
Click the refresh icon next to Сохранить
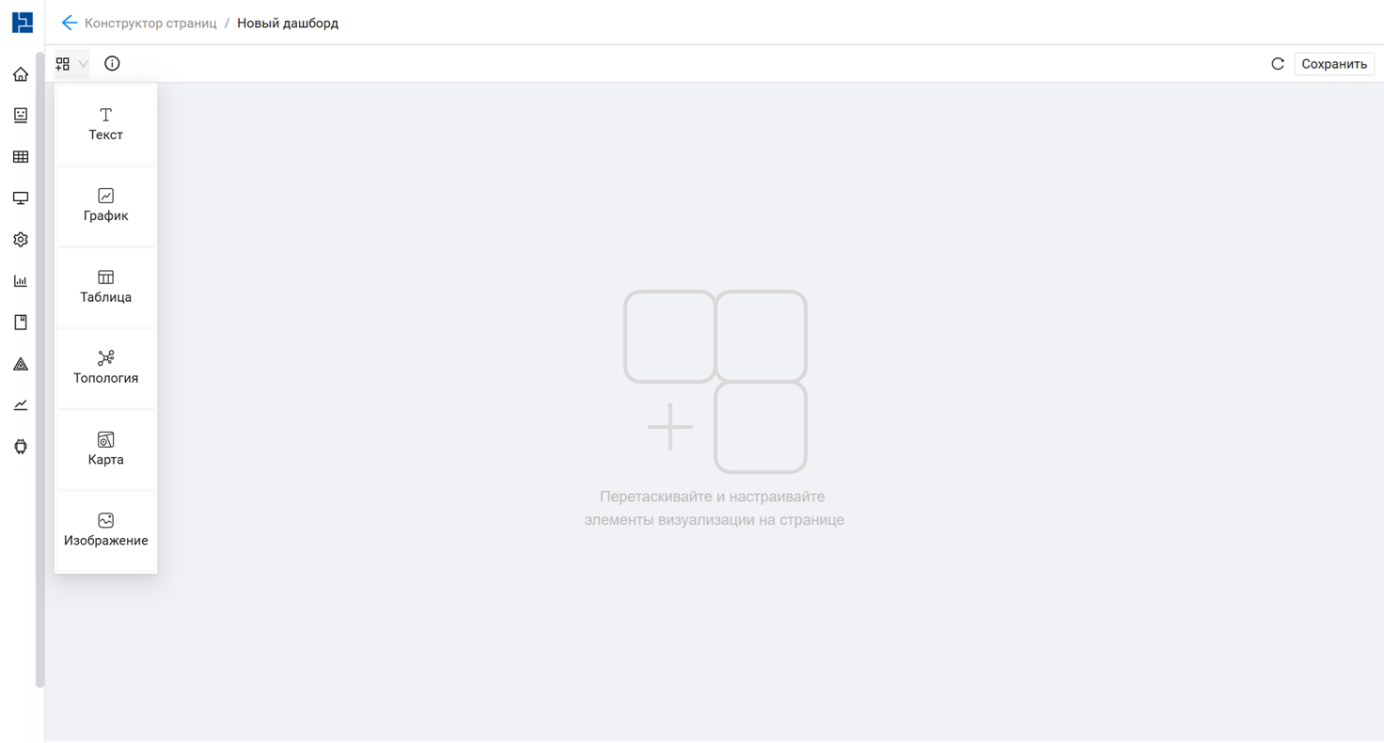click(1277, 64)
